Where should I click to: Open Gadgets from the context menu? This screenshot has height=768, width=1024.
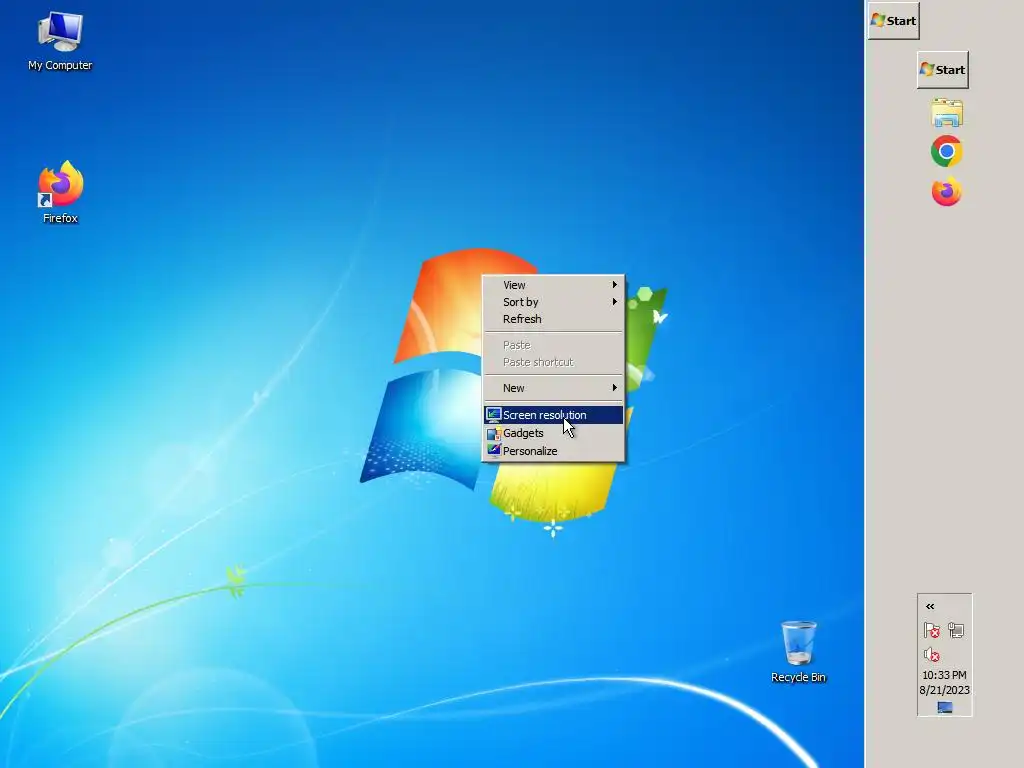coord(553,433)
